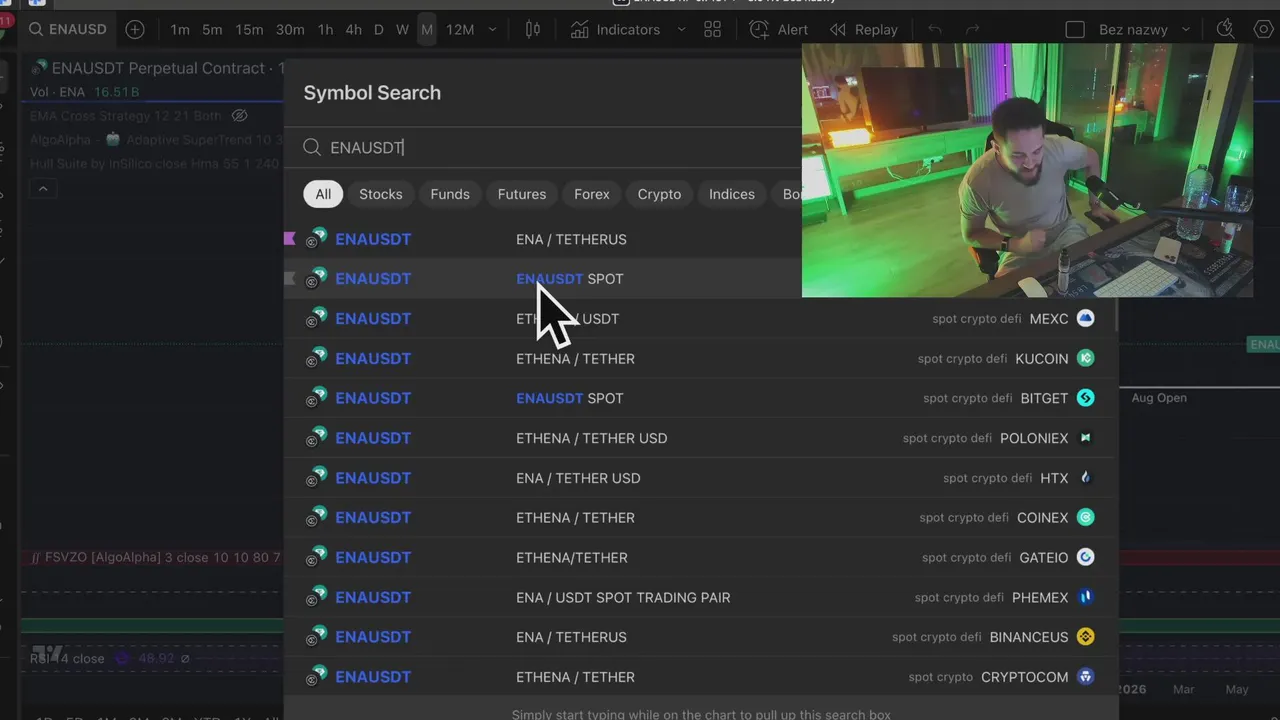Select the 'ETHENA / TETHER USD' result

[591, 438]
